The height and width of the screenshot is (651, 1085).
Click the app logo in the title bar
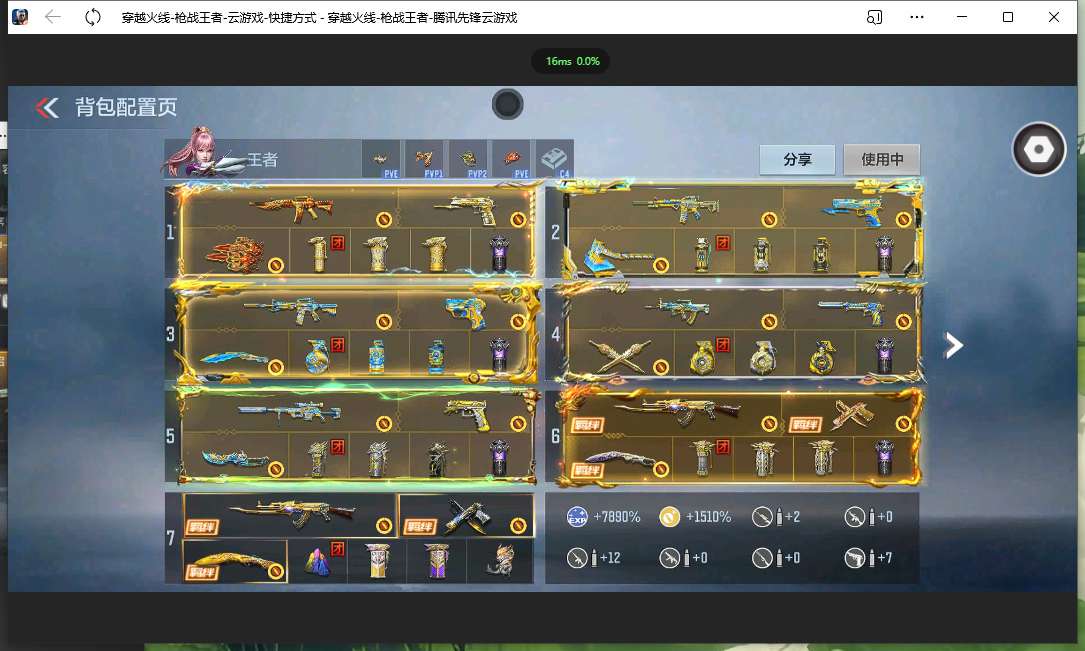[x=20, y=17]
